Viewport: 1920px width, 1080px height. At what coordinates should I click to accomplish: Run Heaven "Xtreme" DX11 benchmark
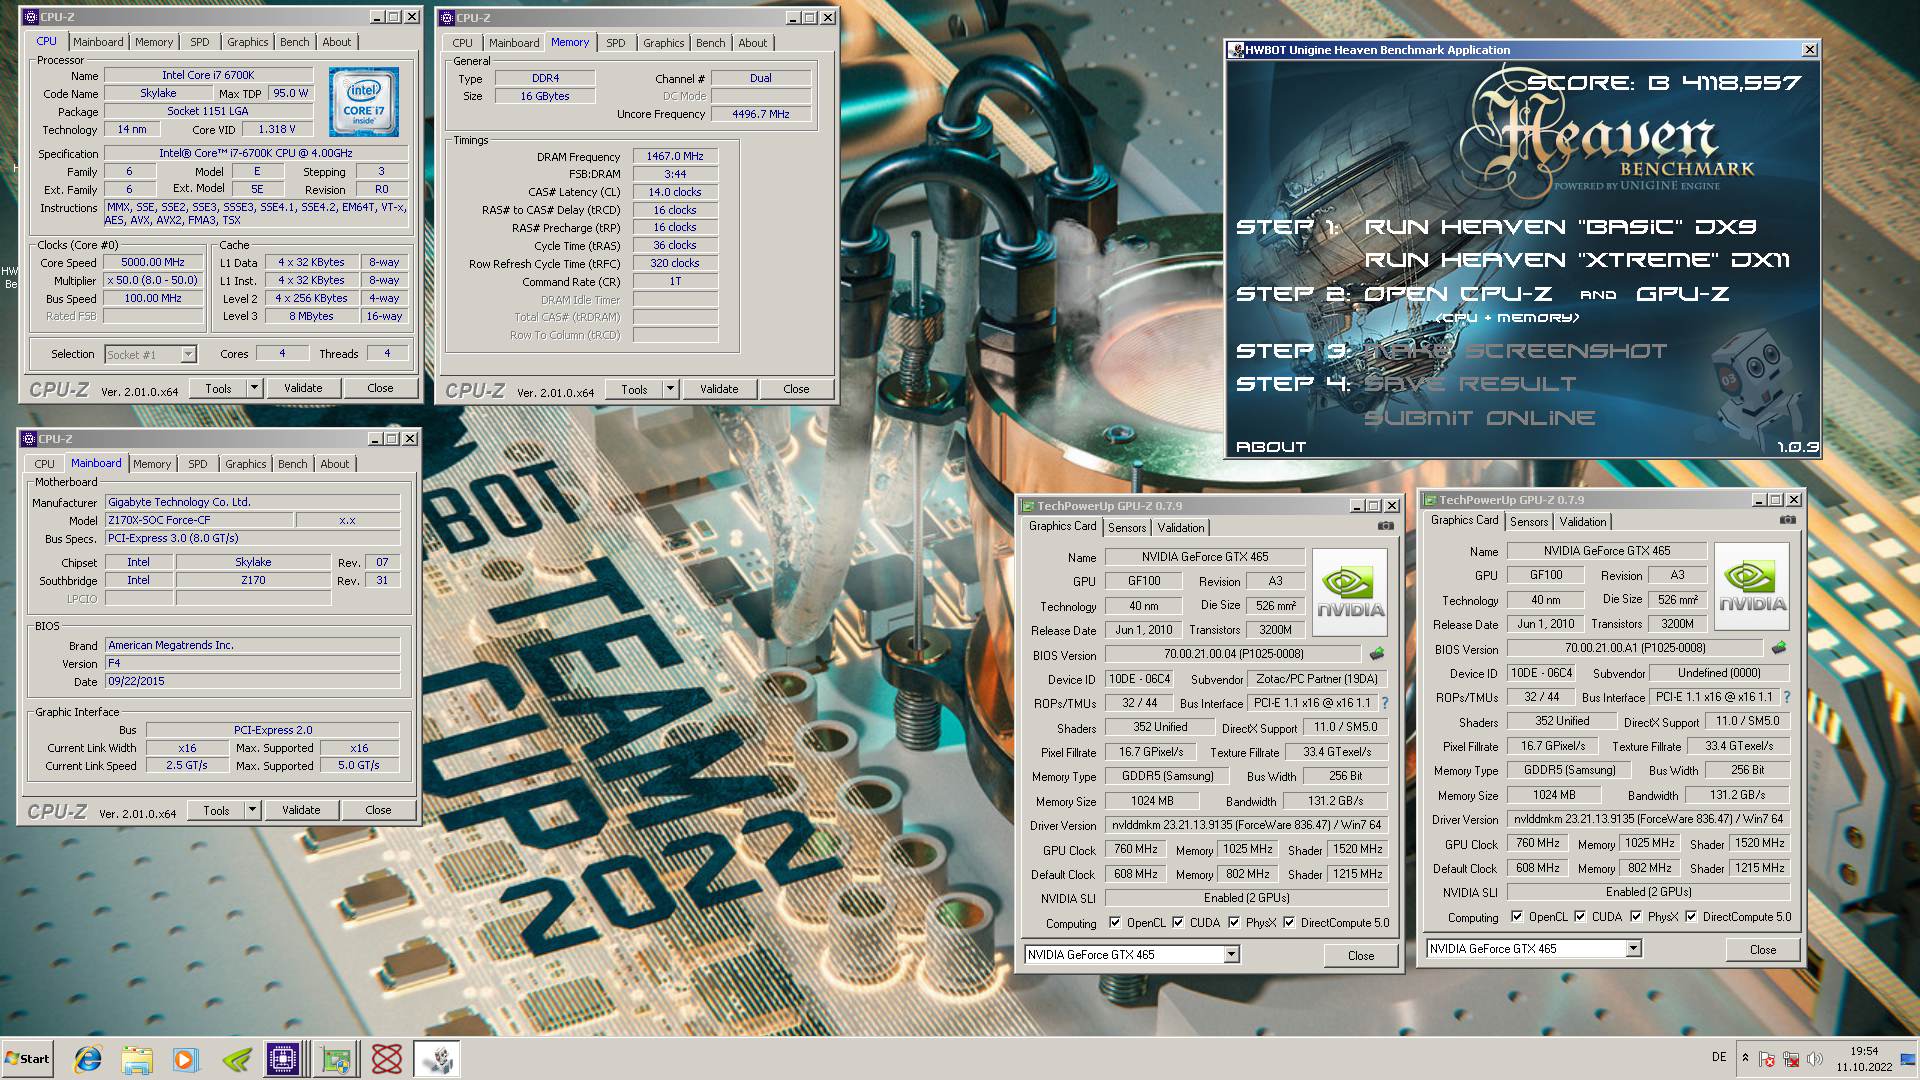point(1577,260)
